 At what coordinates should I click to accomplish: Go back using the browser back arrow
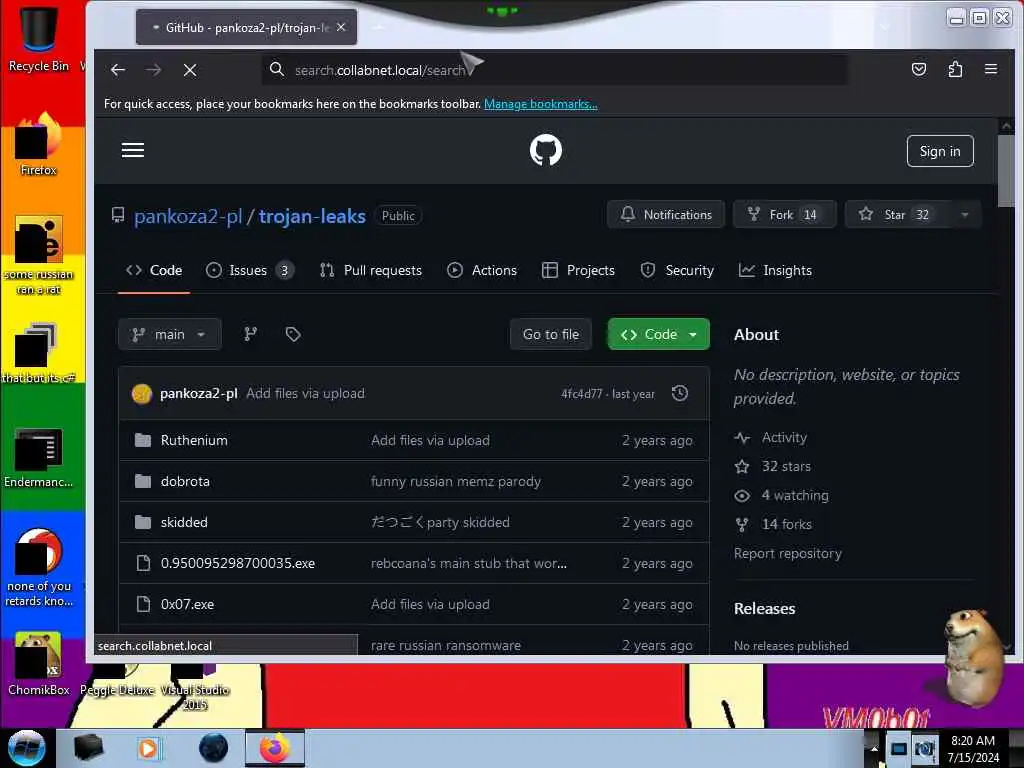tap(118, 70)
